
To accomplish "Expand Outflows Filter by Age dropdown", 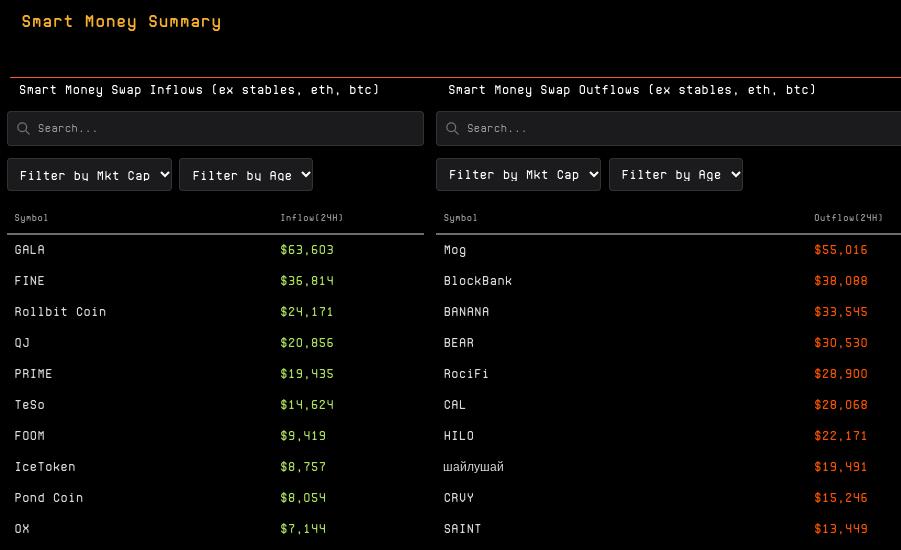I will (x=676, y=175).
